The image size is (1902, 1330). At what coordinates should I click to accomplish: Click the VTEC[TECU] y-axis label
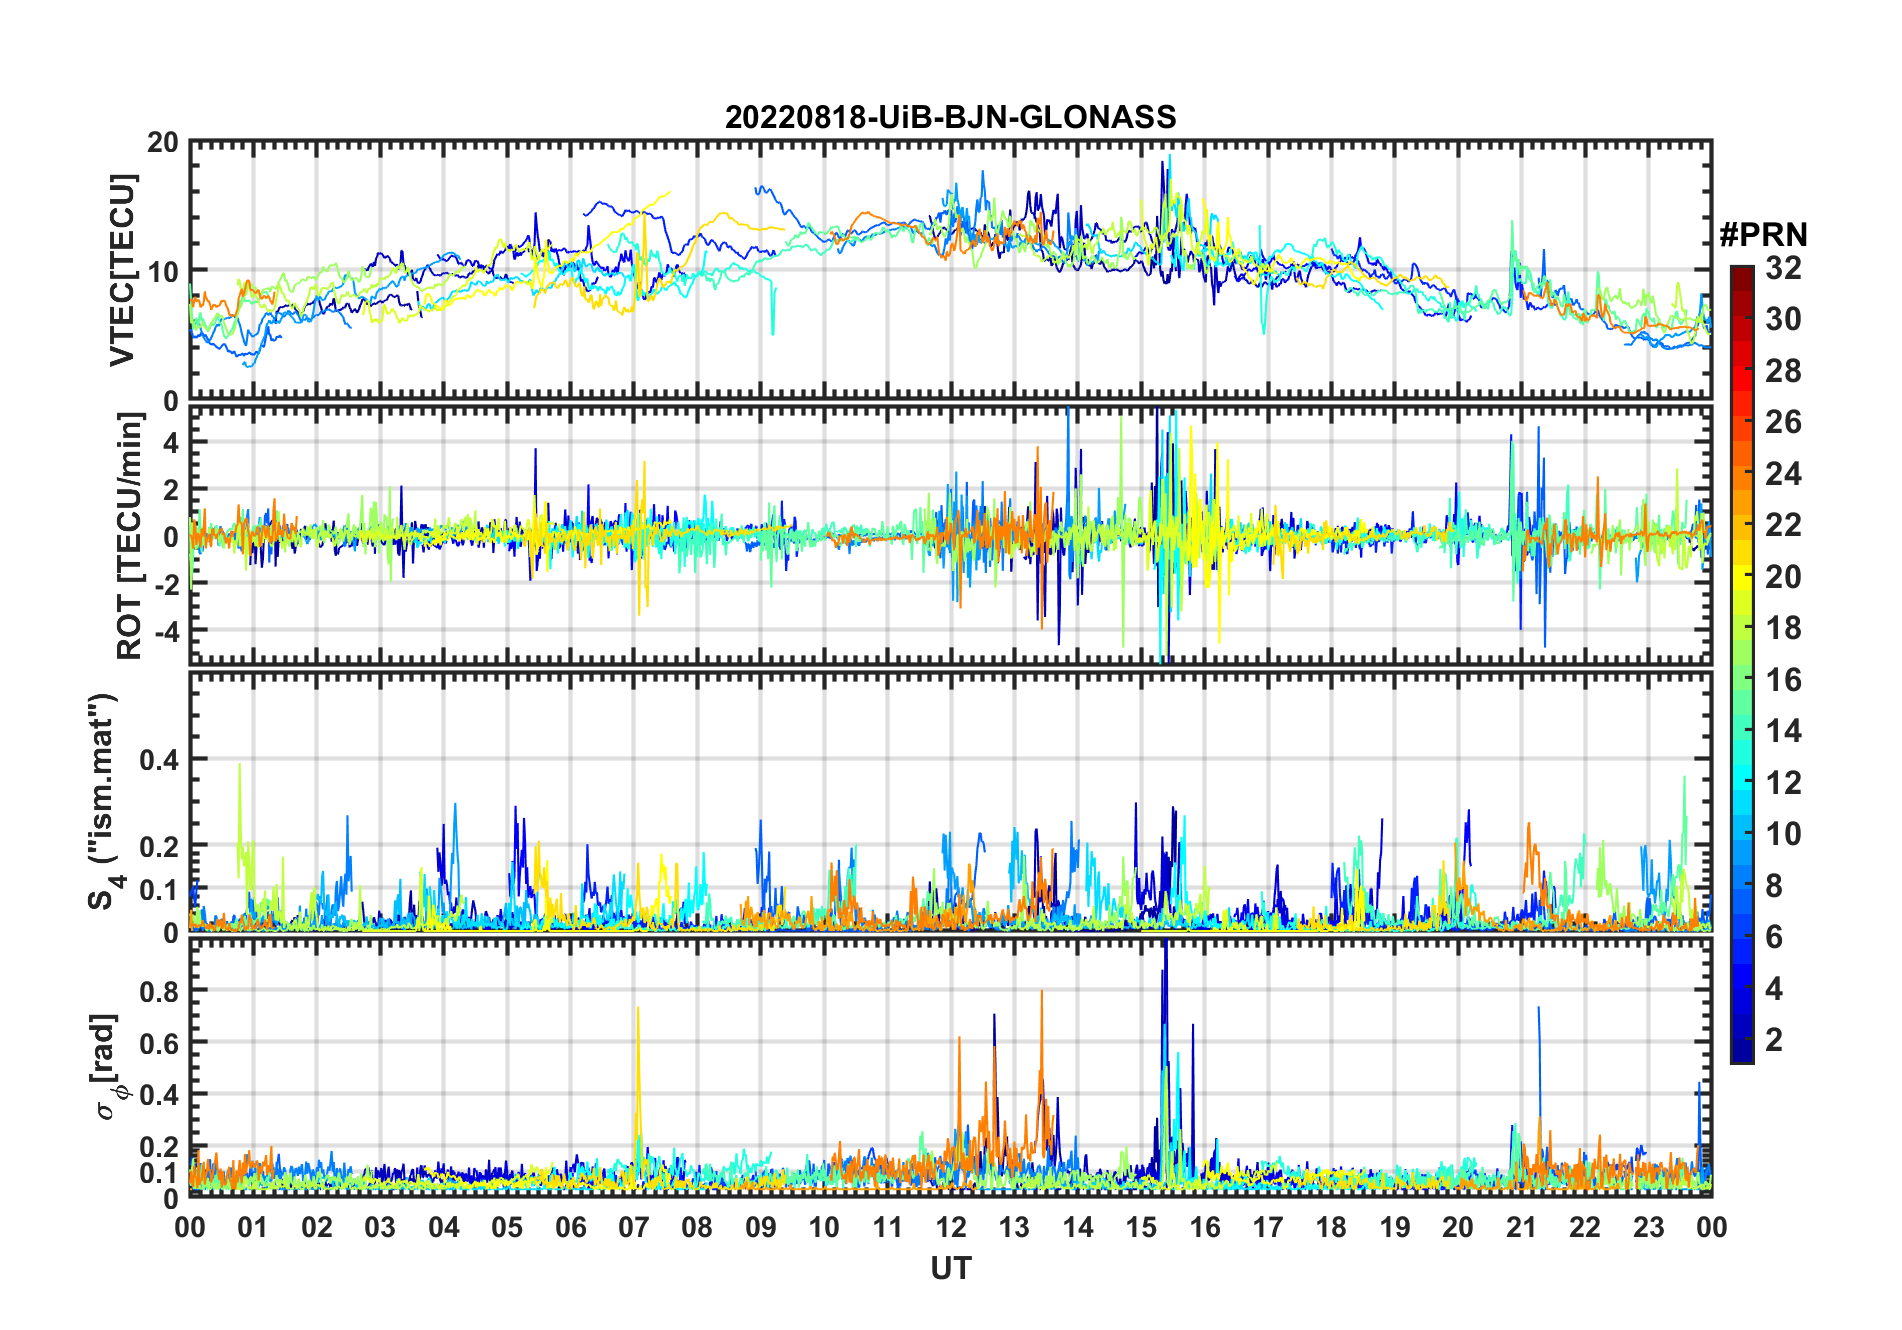coord(122,271)
